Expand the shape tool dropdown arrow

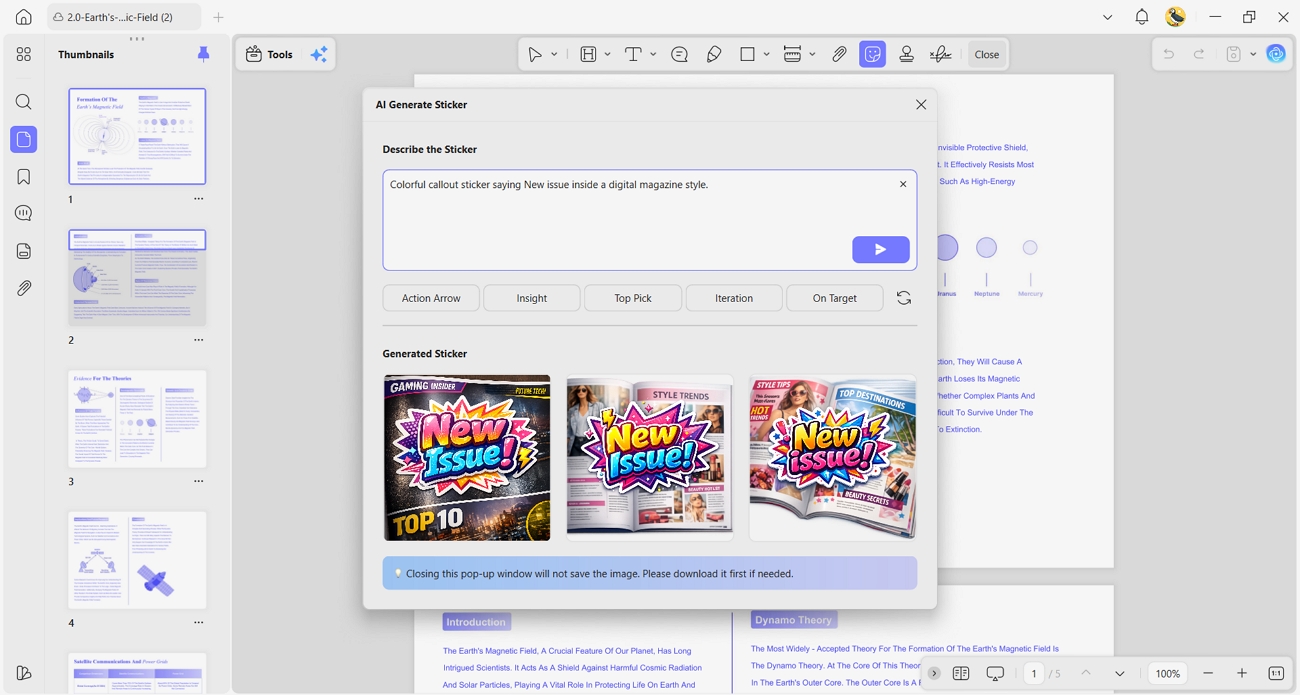pos(766,54)
